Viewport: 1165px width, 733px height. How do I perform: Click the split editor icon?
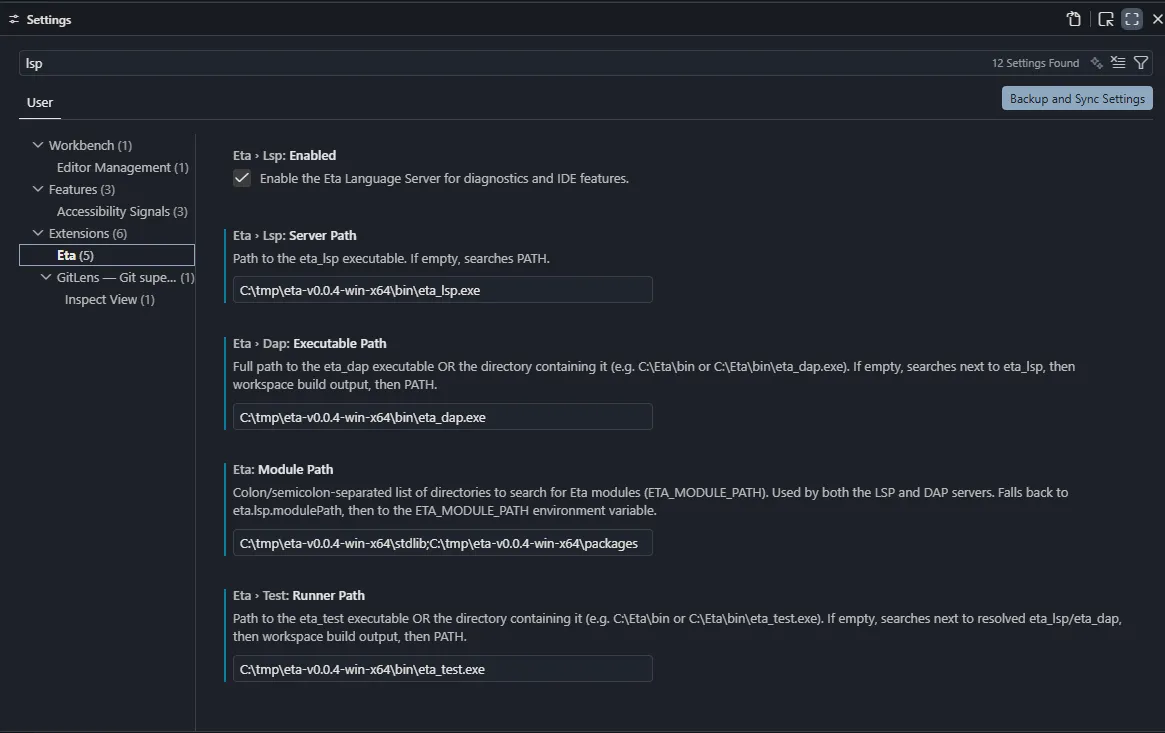coord(1106,19)
